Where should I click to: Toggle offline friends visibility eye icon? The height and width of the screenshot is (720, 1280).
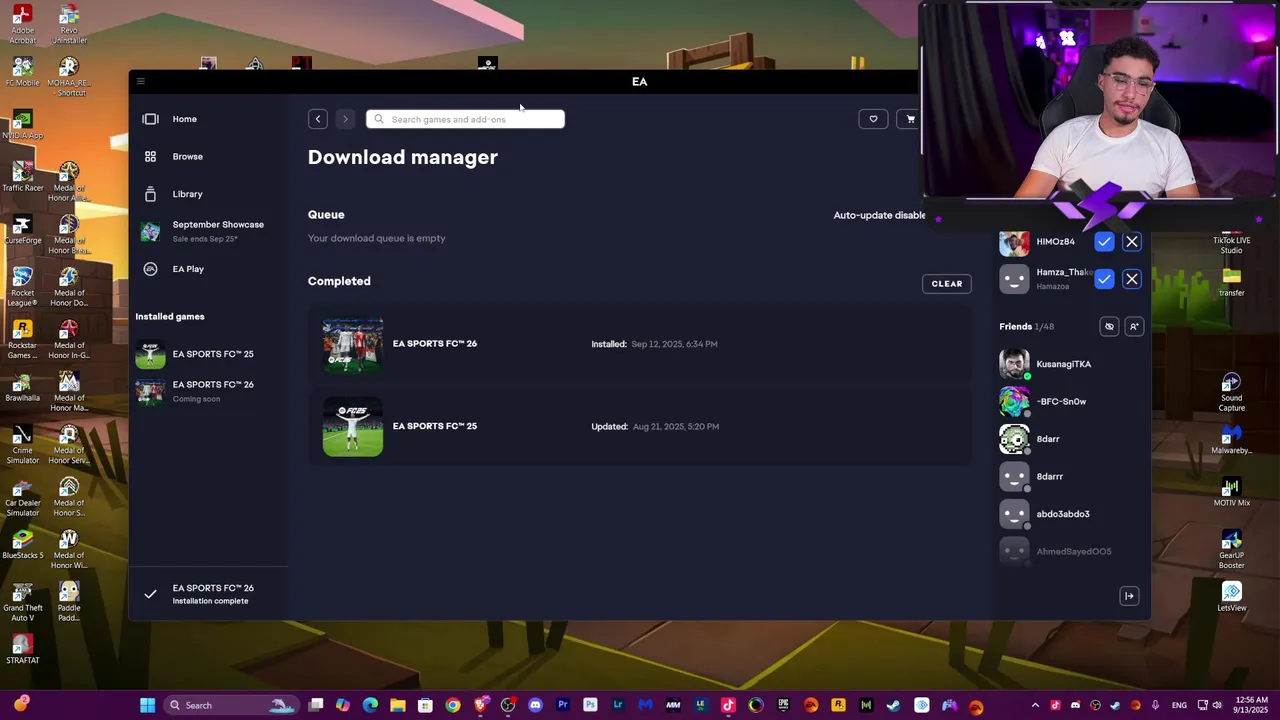tap(1109, 327)
